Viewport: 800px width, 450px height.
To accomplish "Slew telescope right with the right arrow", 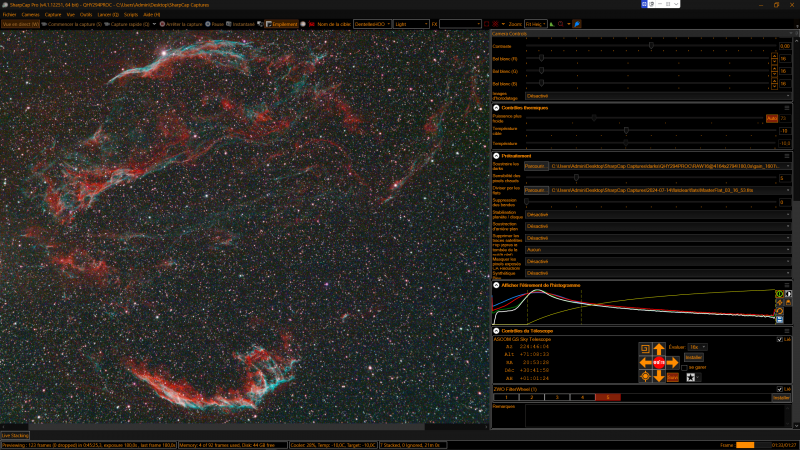I will 672,363.
